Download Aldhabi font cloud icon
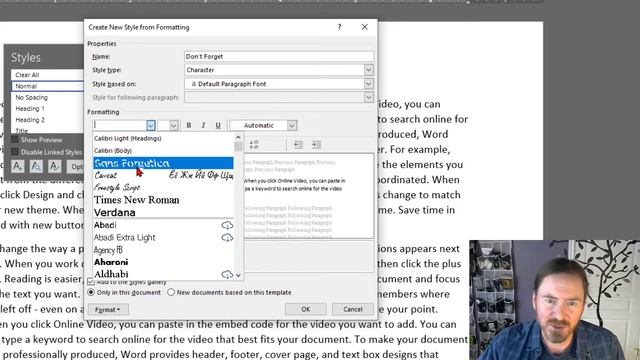This screenshot has width=640, height=360. pos(227,274)
